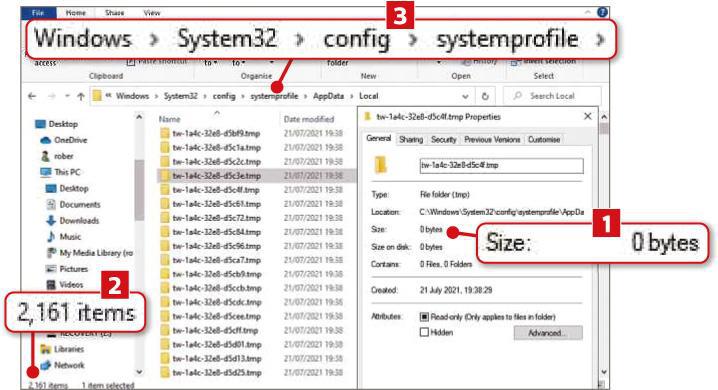Click the Forward navigation arrow
718x390 pixels.
click(x=52, y=96)
